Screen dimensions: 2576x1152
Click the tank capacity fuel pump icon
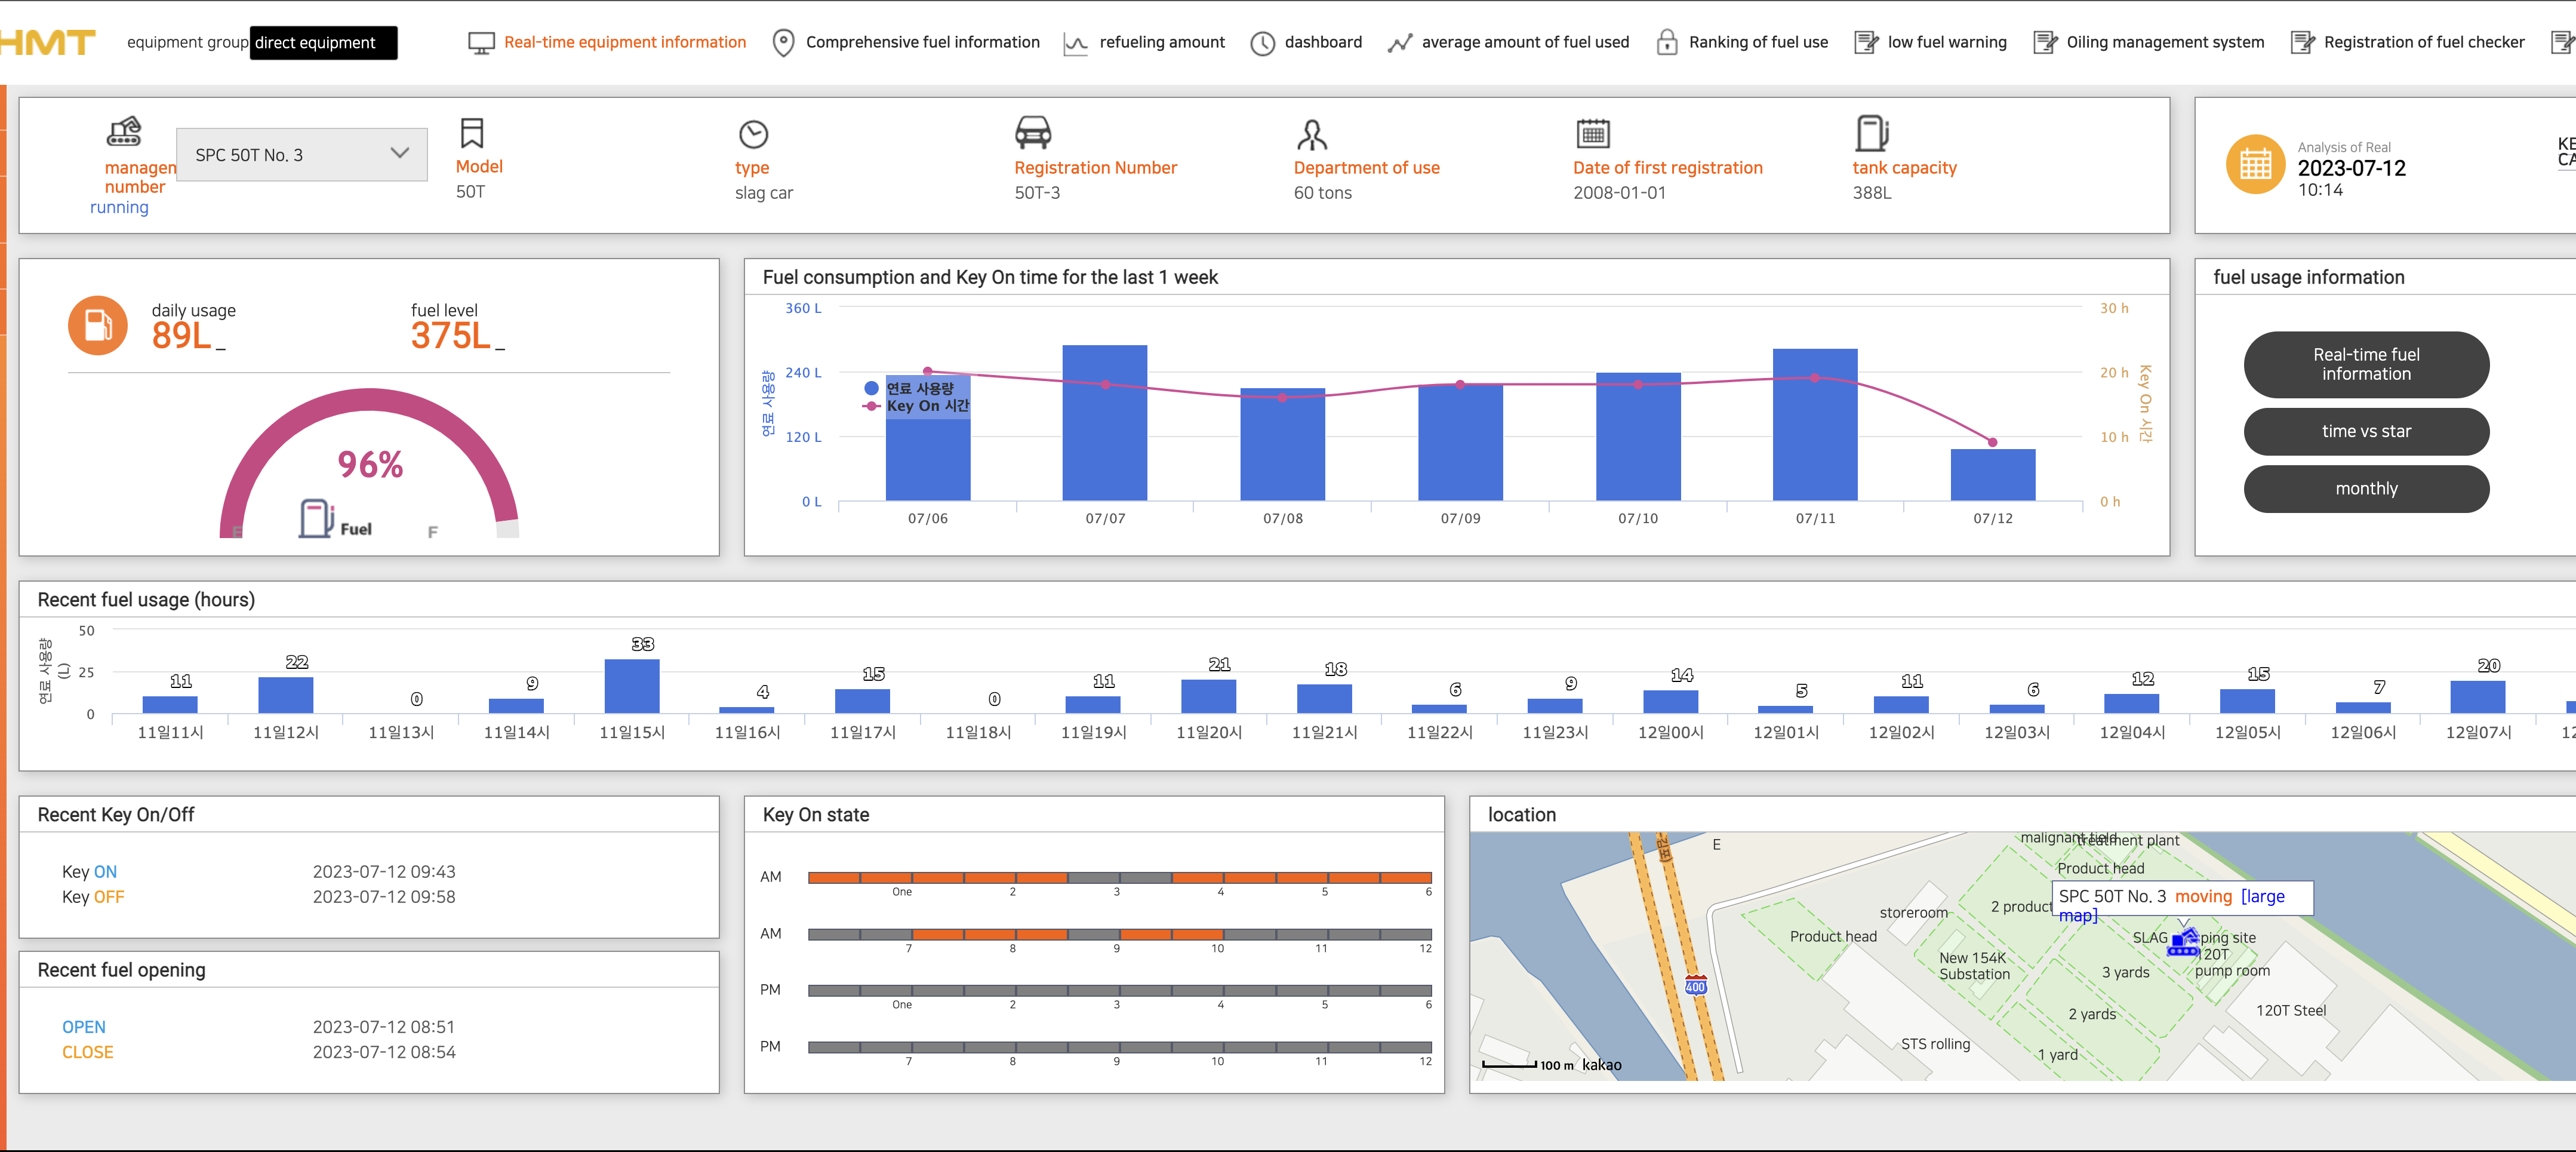(1871, 133)
